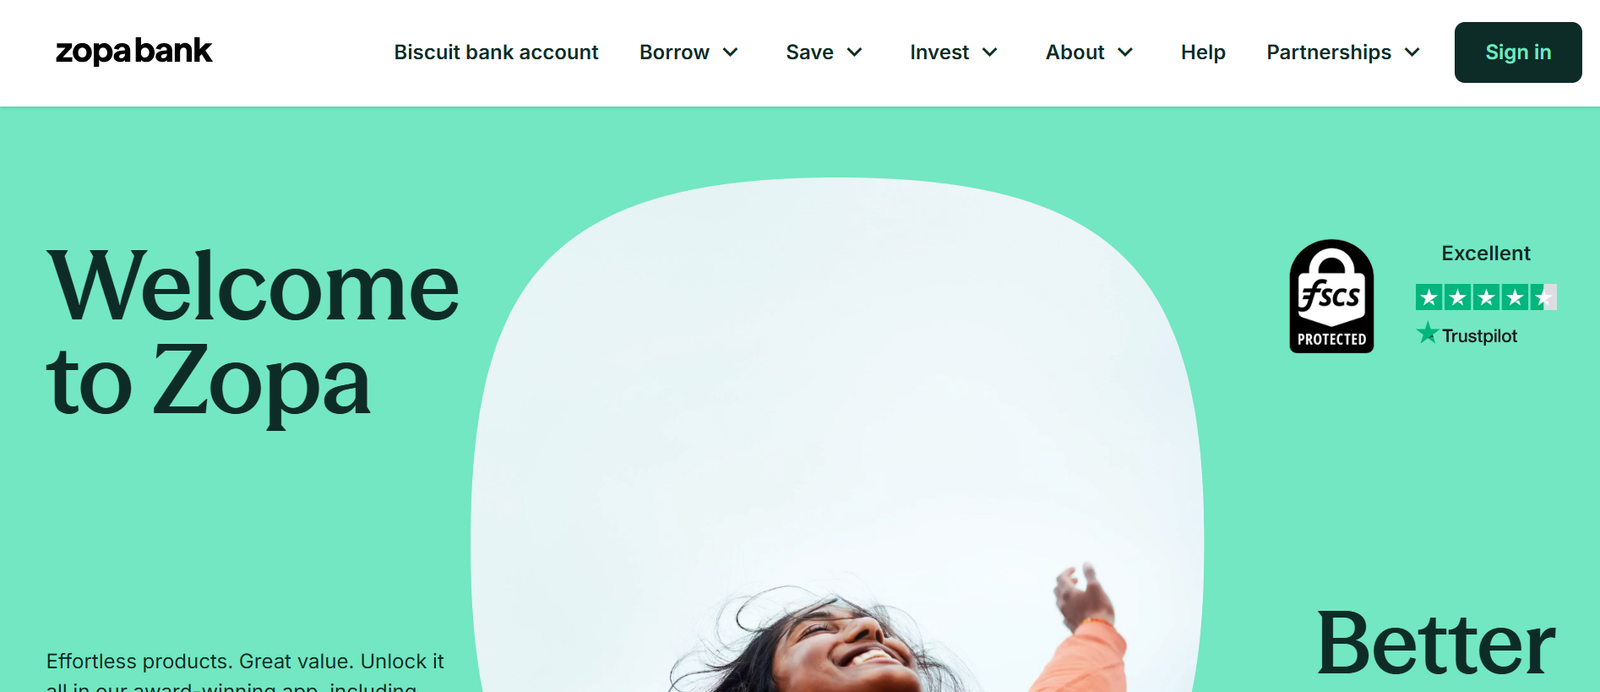Viewport: 1600px width, 692px height.
Task: Click the chevron next to Borrow
Action: click(x=731, y=52)
